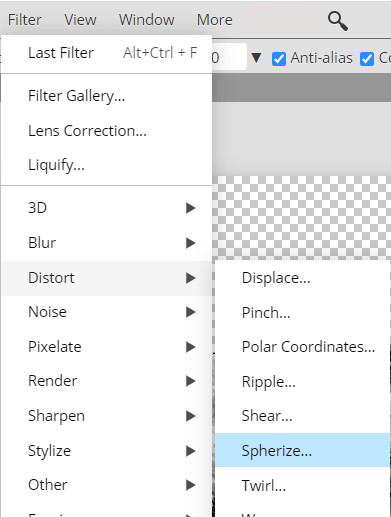This screenshot has width=391, height=517.
Task: Open the Filter menu
Action: pyautogui.click(x=25, y=20)
